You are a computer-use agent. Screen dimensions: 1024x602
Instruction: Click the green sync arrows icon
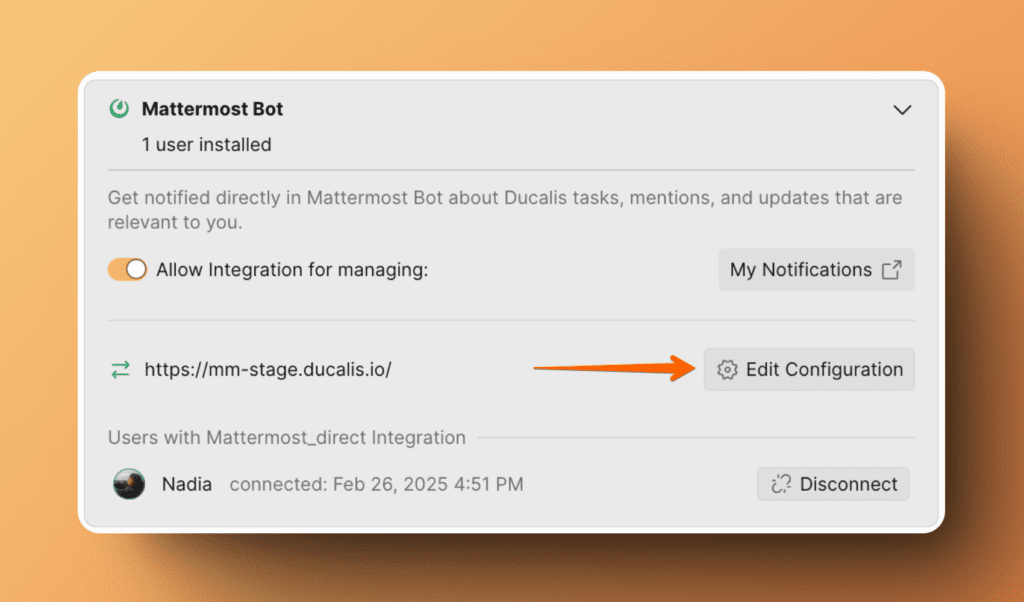pos(121,370)
